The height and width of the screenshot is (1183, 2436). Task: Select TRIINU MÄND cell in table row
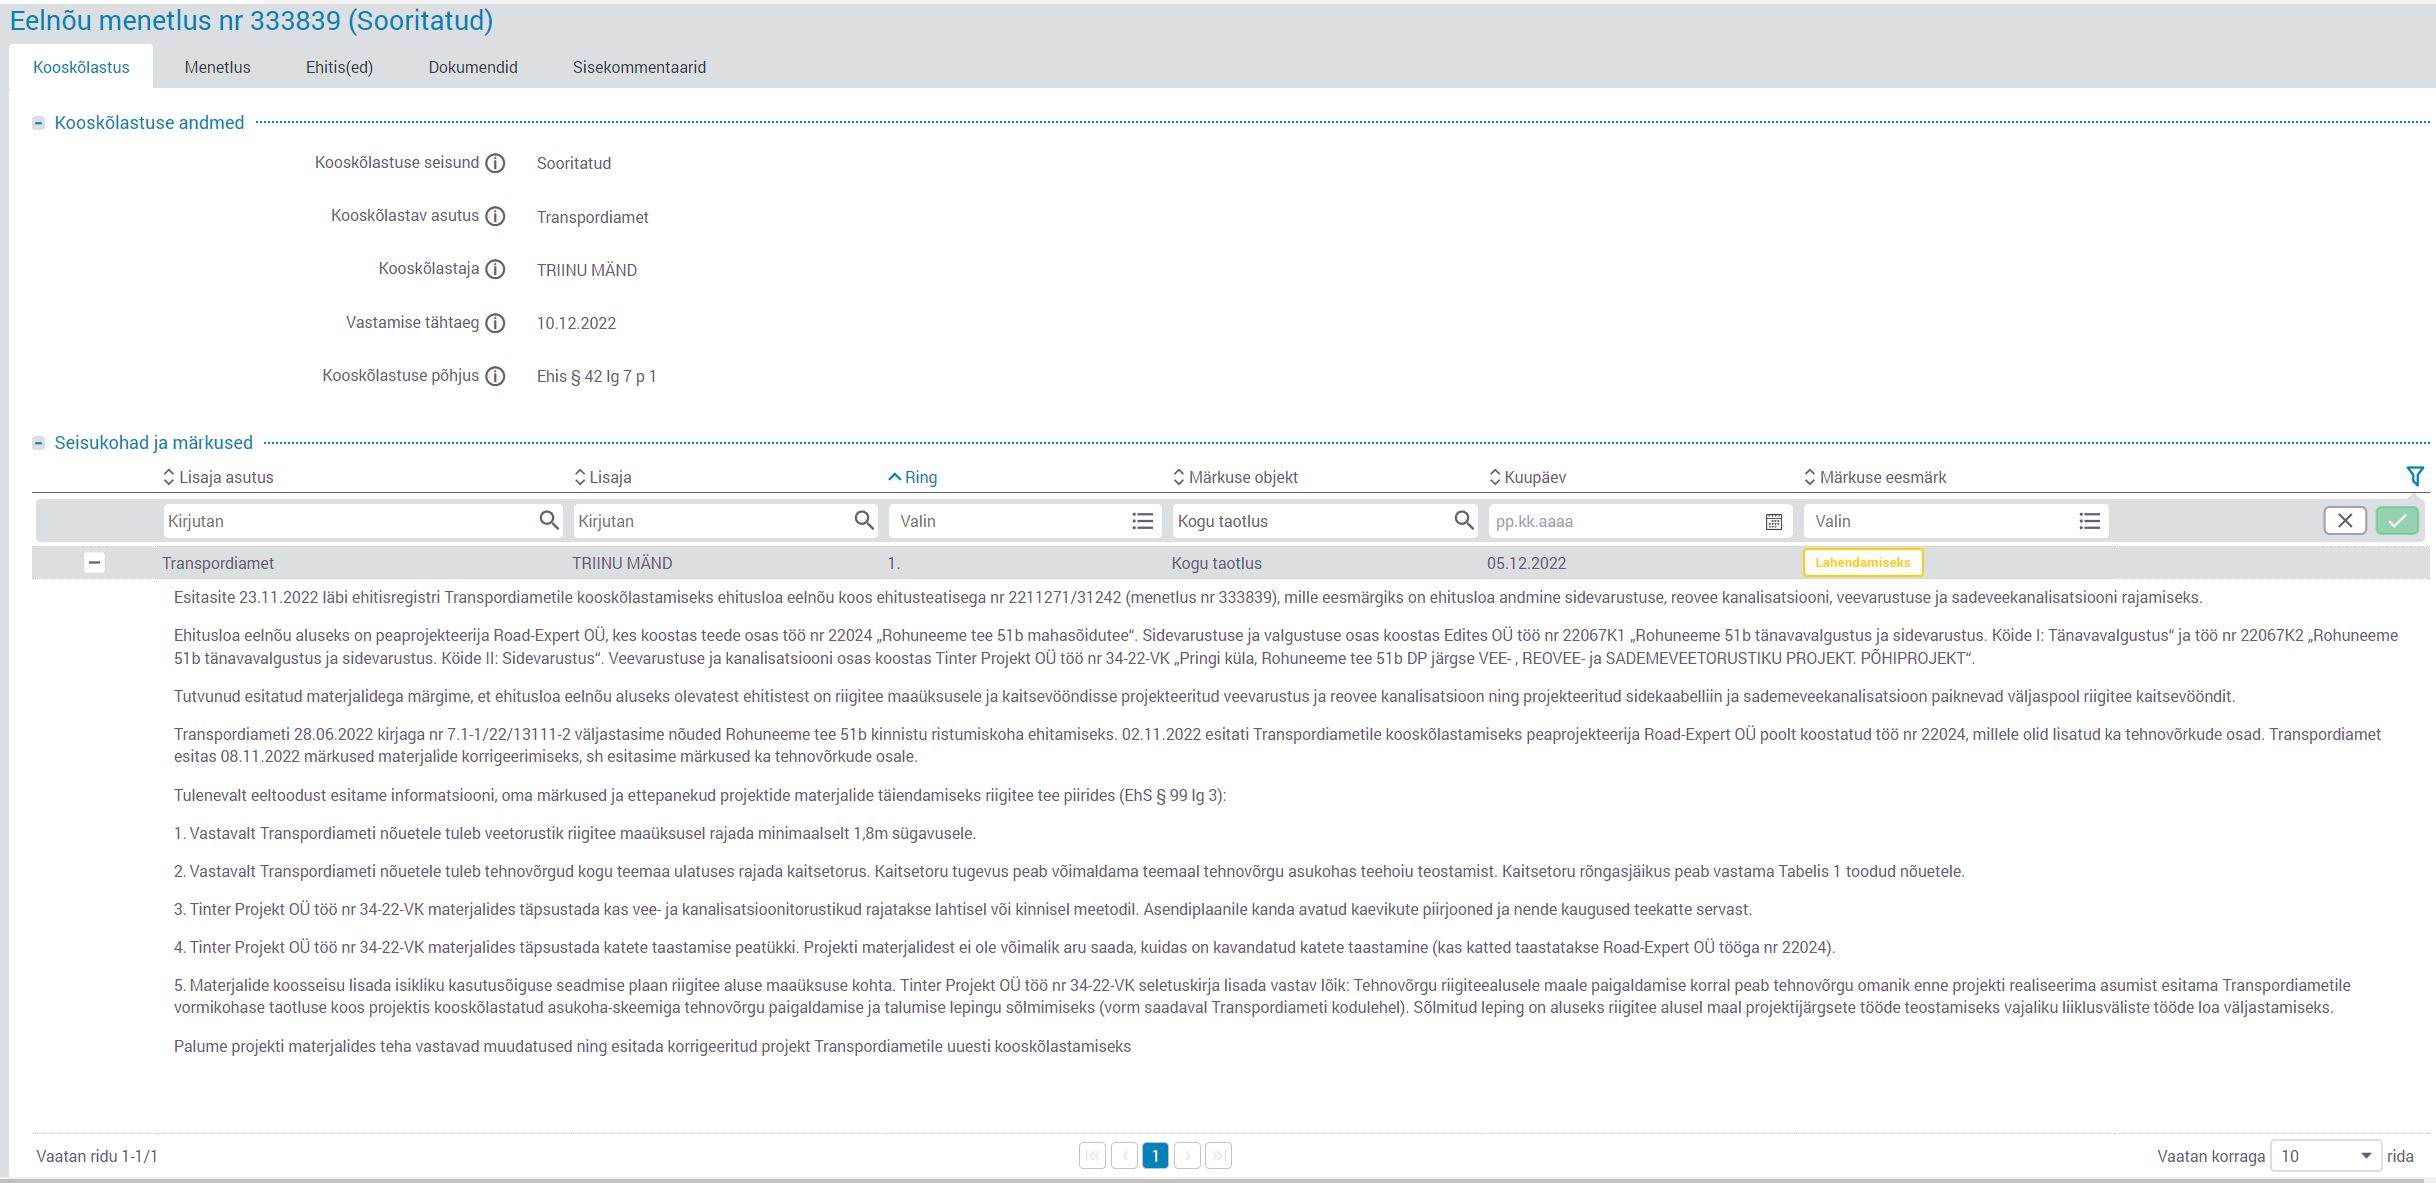[622, 563]
